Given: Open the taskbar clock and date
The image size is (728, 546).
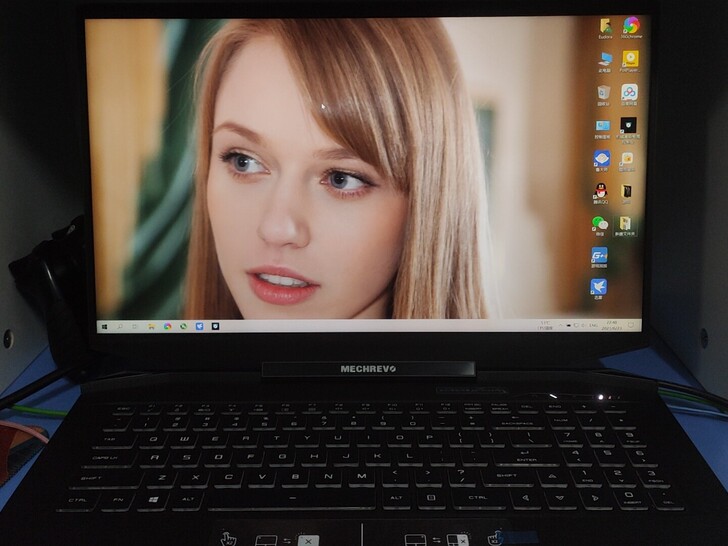Looking at the screenshot, I should pyautogui.click(x=612, y=326).
